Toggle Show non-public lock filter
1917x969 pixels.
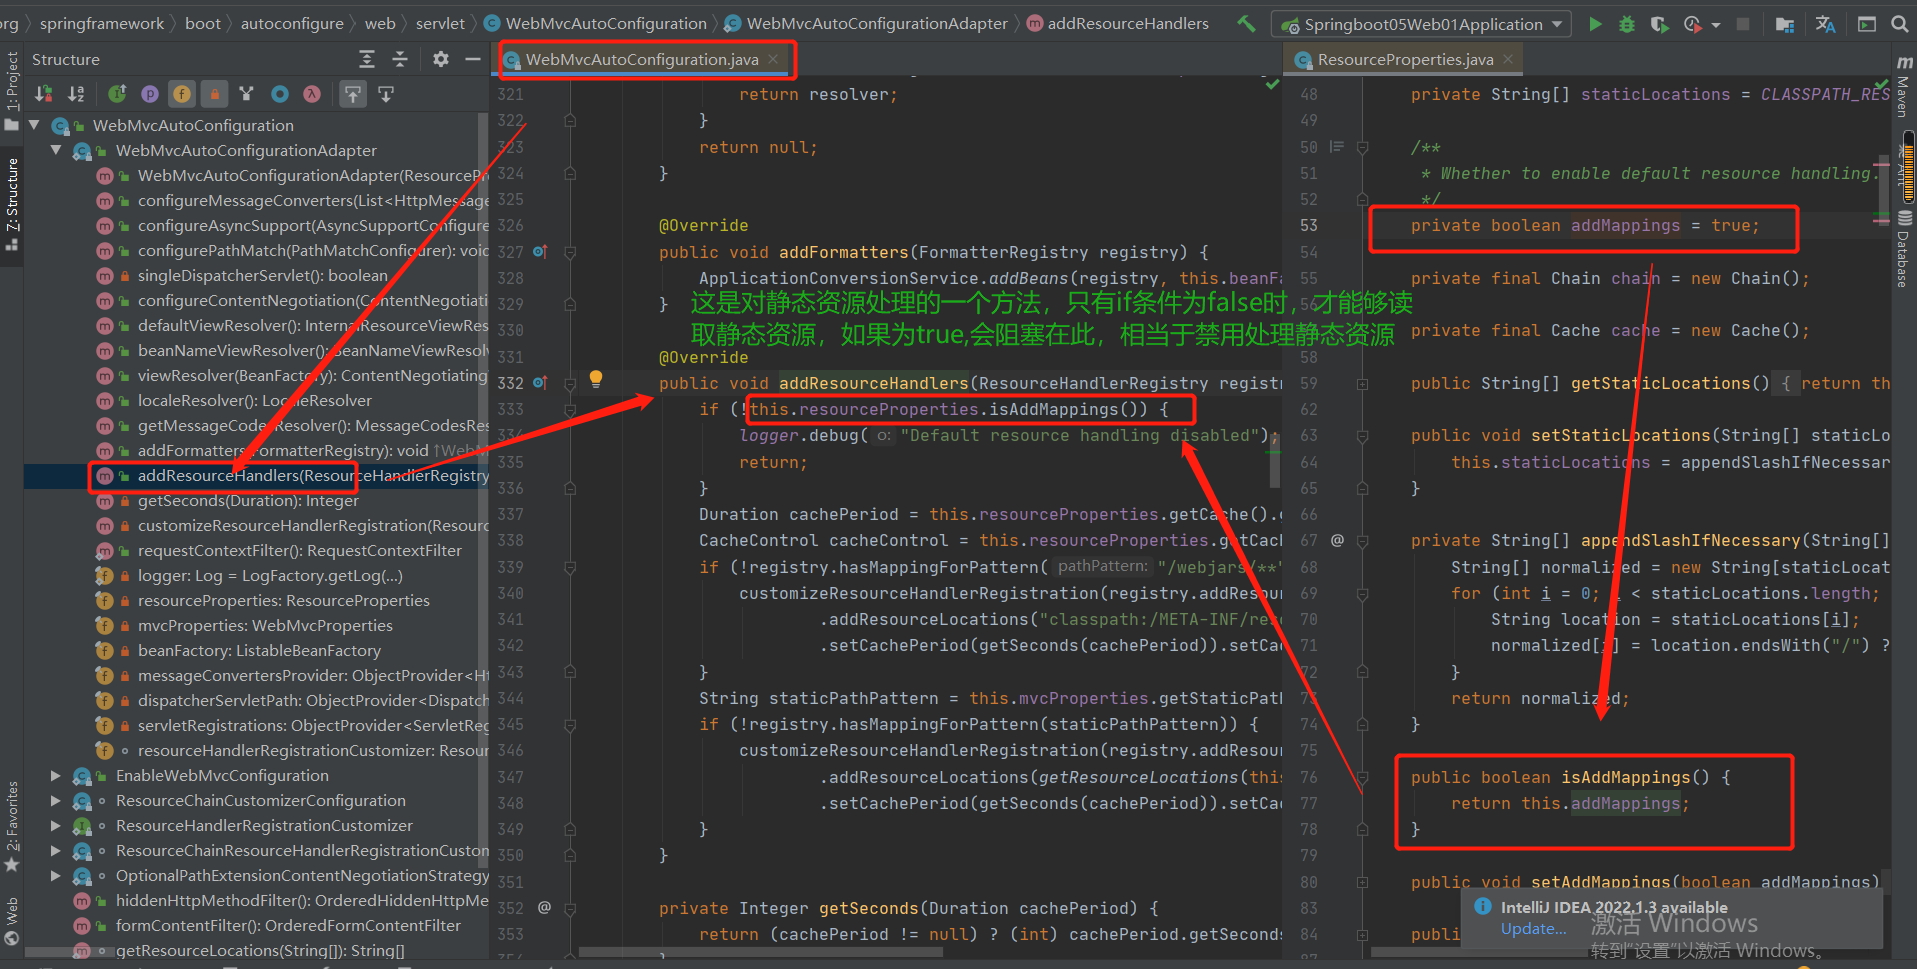point(214,94)
